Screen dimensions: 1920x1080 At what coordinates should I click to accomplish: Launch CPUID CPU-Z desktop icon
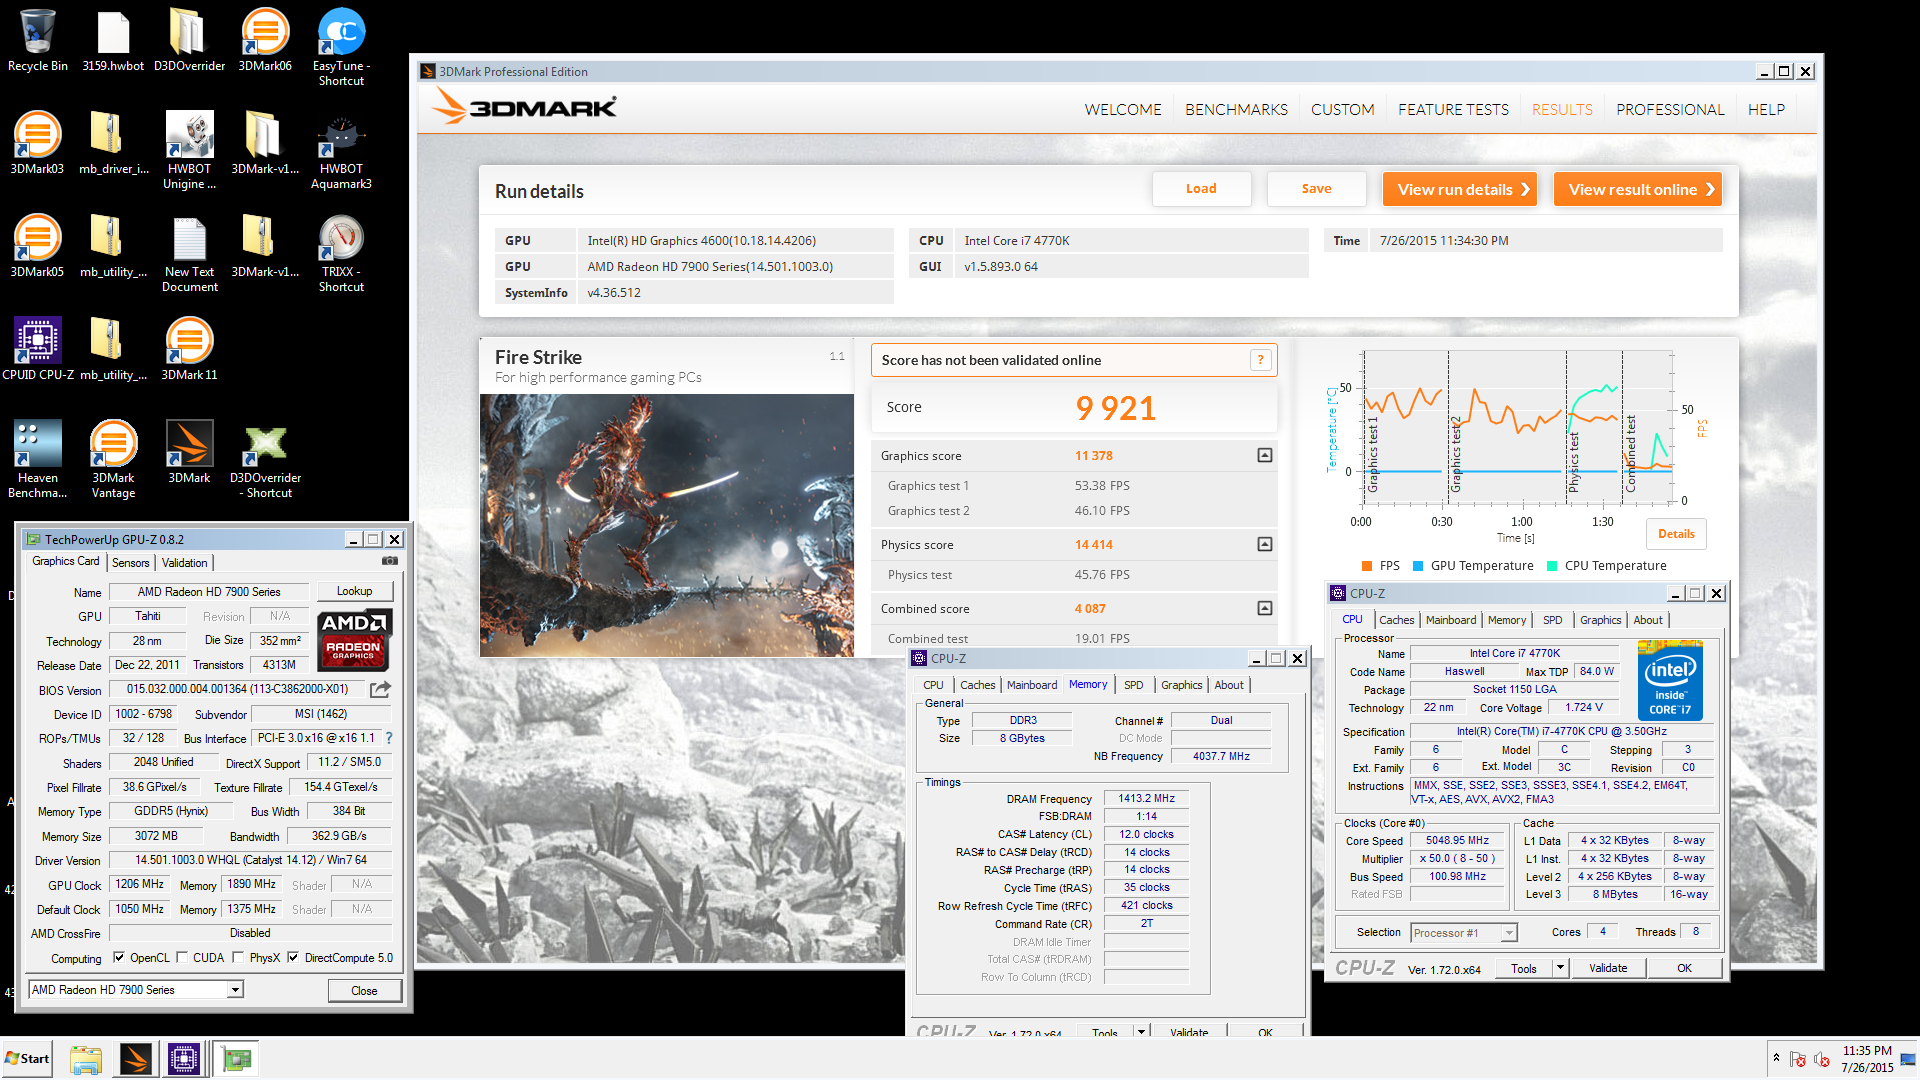(x=37, y=349)
